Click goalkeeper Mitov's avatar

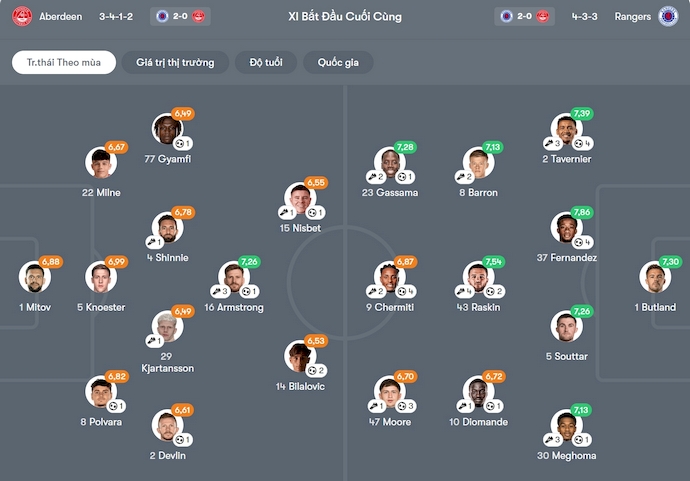pos(33,277)
